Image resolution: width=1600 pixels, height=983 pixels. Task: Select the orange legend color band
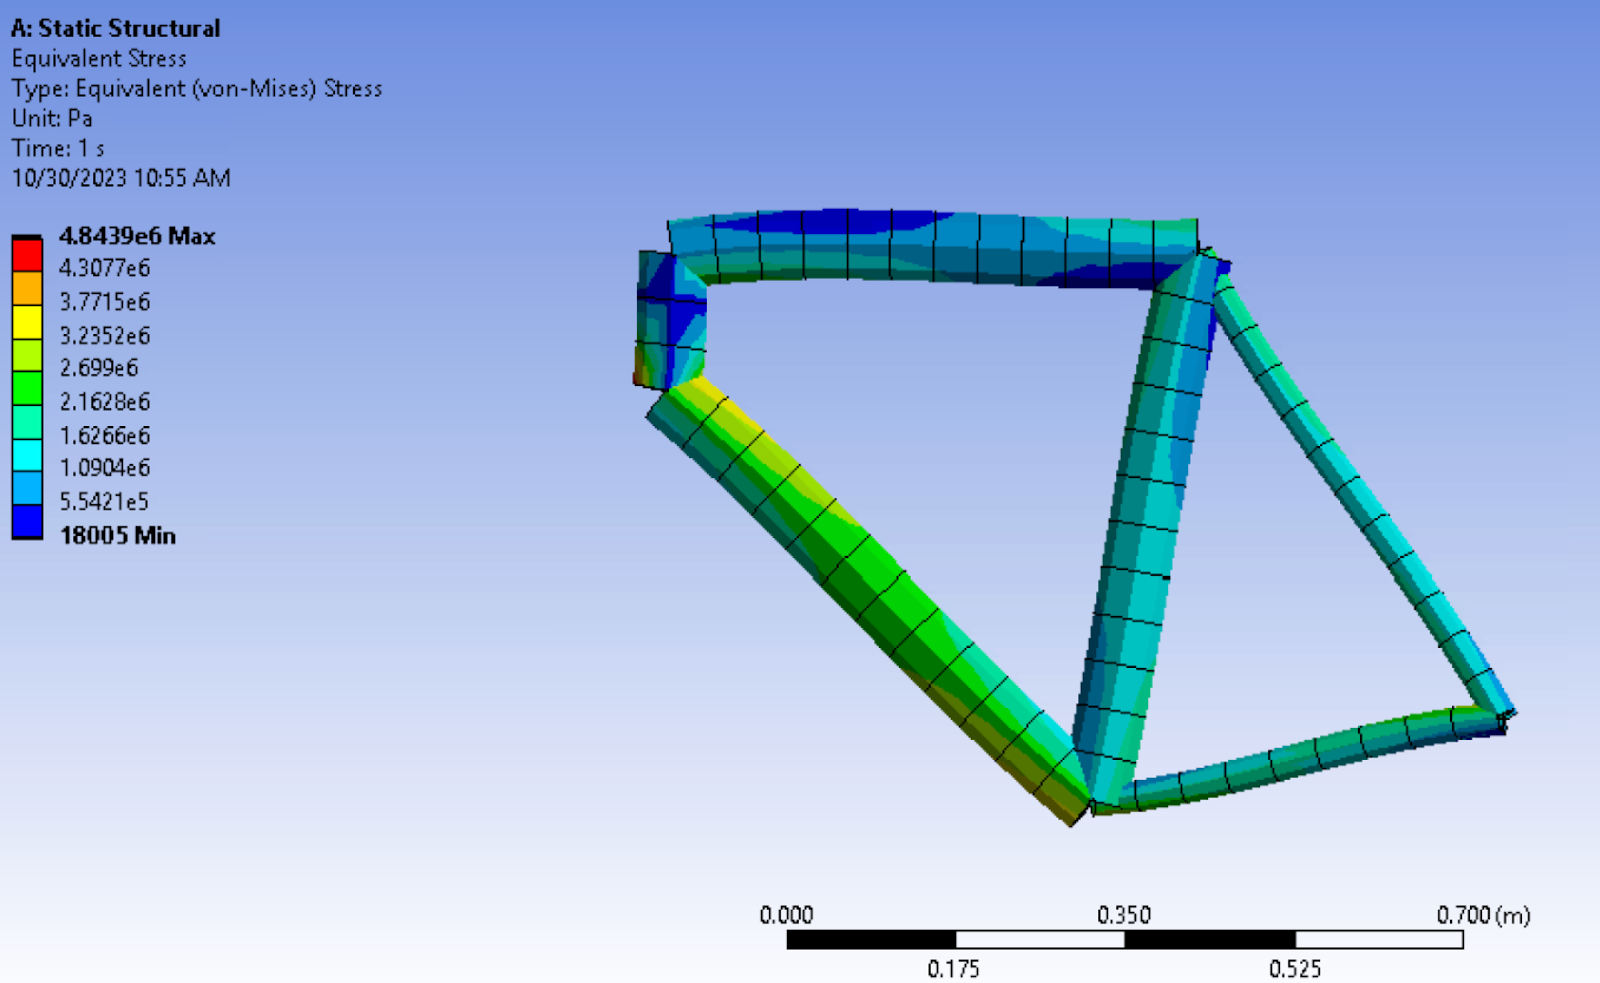pyautogui.click(x=27, y=289)
